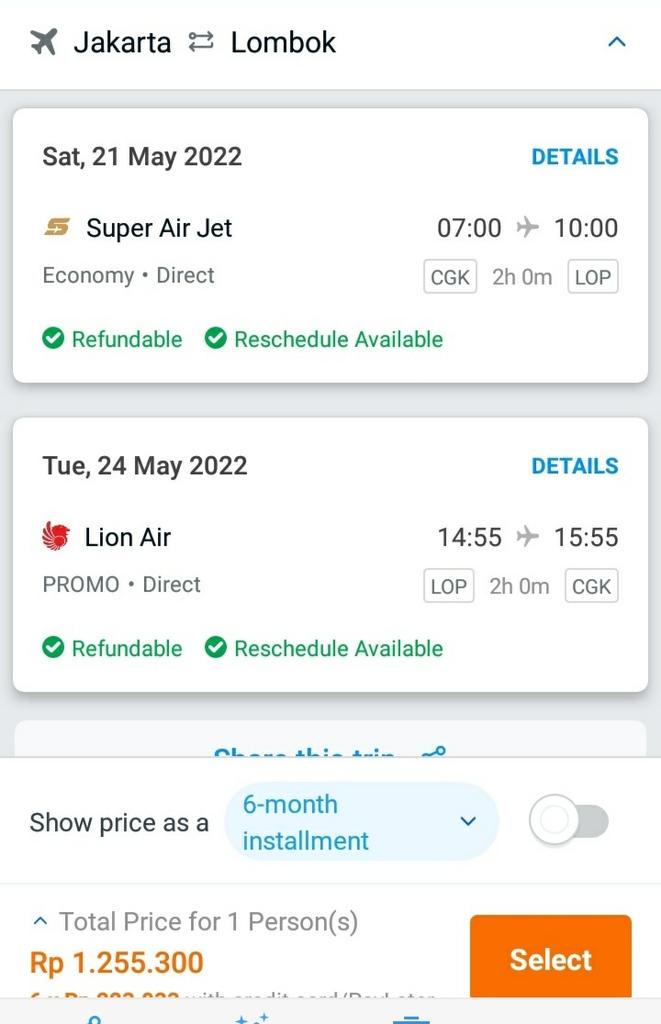Click the round-trip arrows icon
This screenshot has width=661, height=1024.
coord(201,42)
